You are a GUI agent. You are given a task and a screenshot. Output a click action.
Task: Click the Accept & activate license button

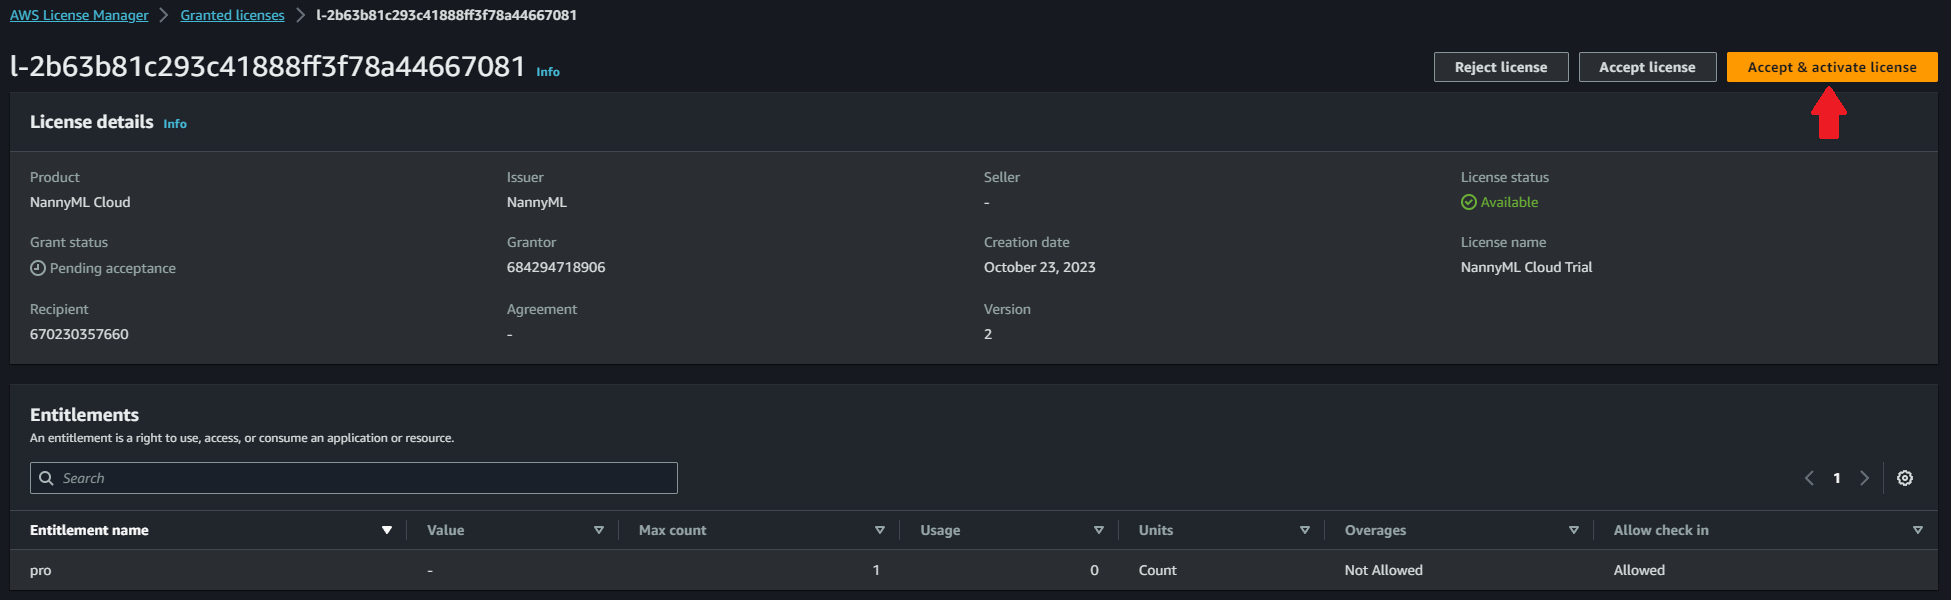[1831, 67]
